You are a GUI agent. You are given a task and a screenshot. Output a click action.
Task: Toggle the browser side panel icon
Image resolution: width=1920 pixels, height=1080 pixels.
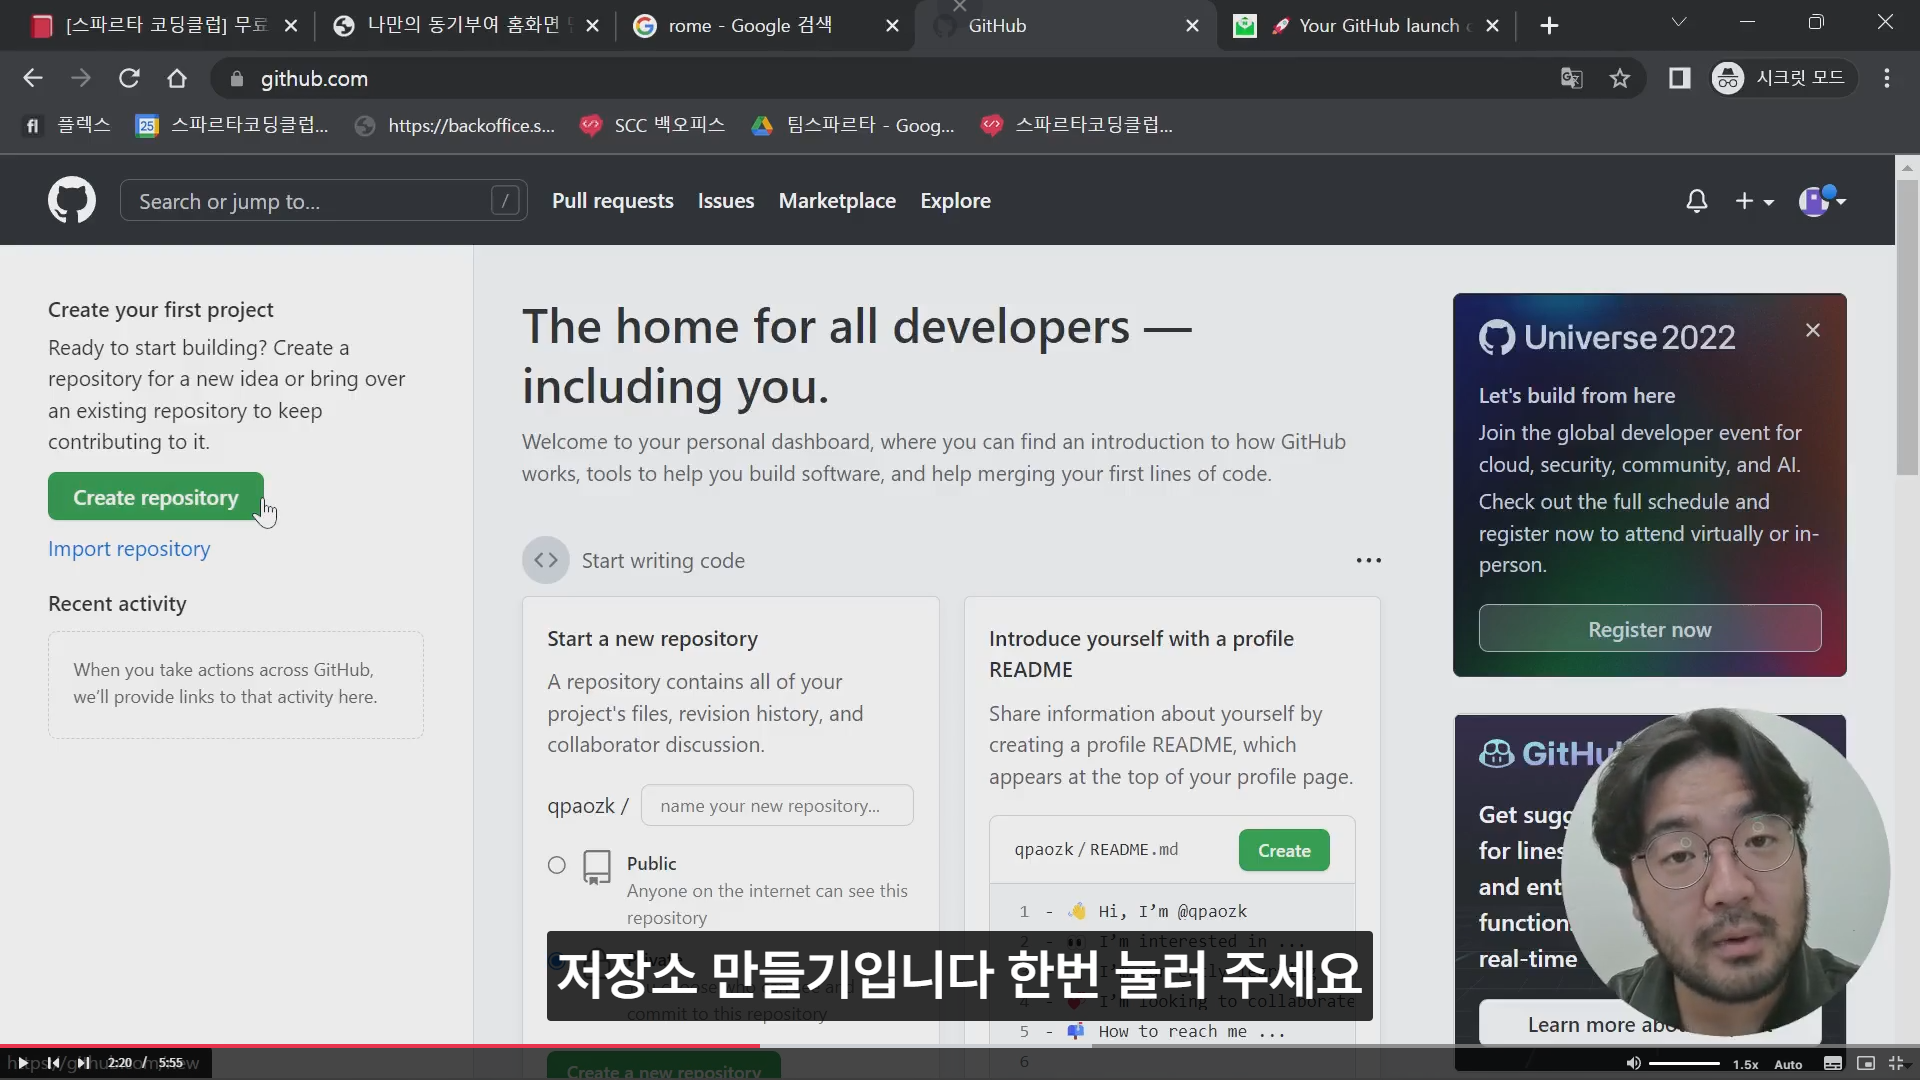[x=1680, y=78]
